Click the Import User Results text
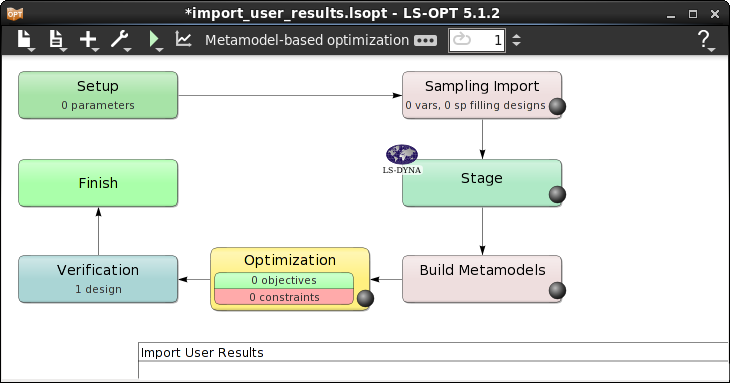 (x=202, y=353)
